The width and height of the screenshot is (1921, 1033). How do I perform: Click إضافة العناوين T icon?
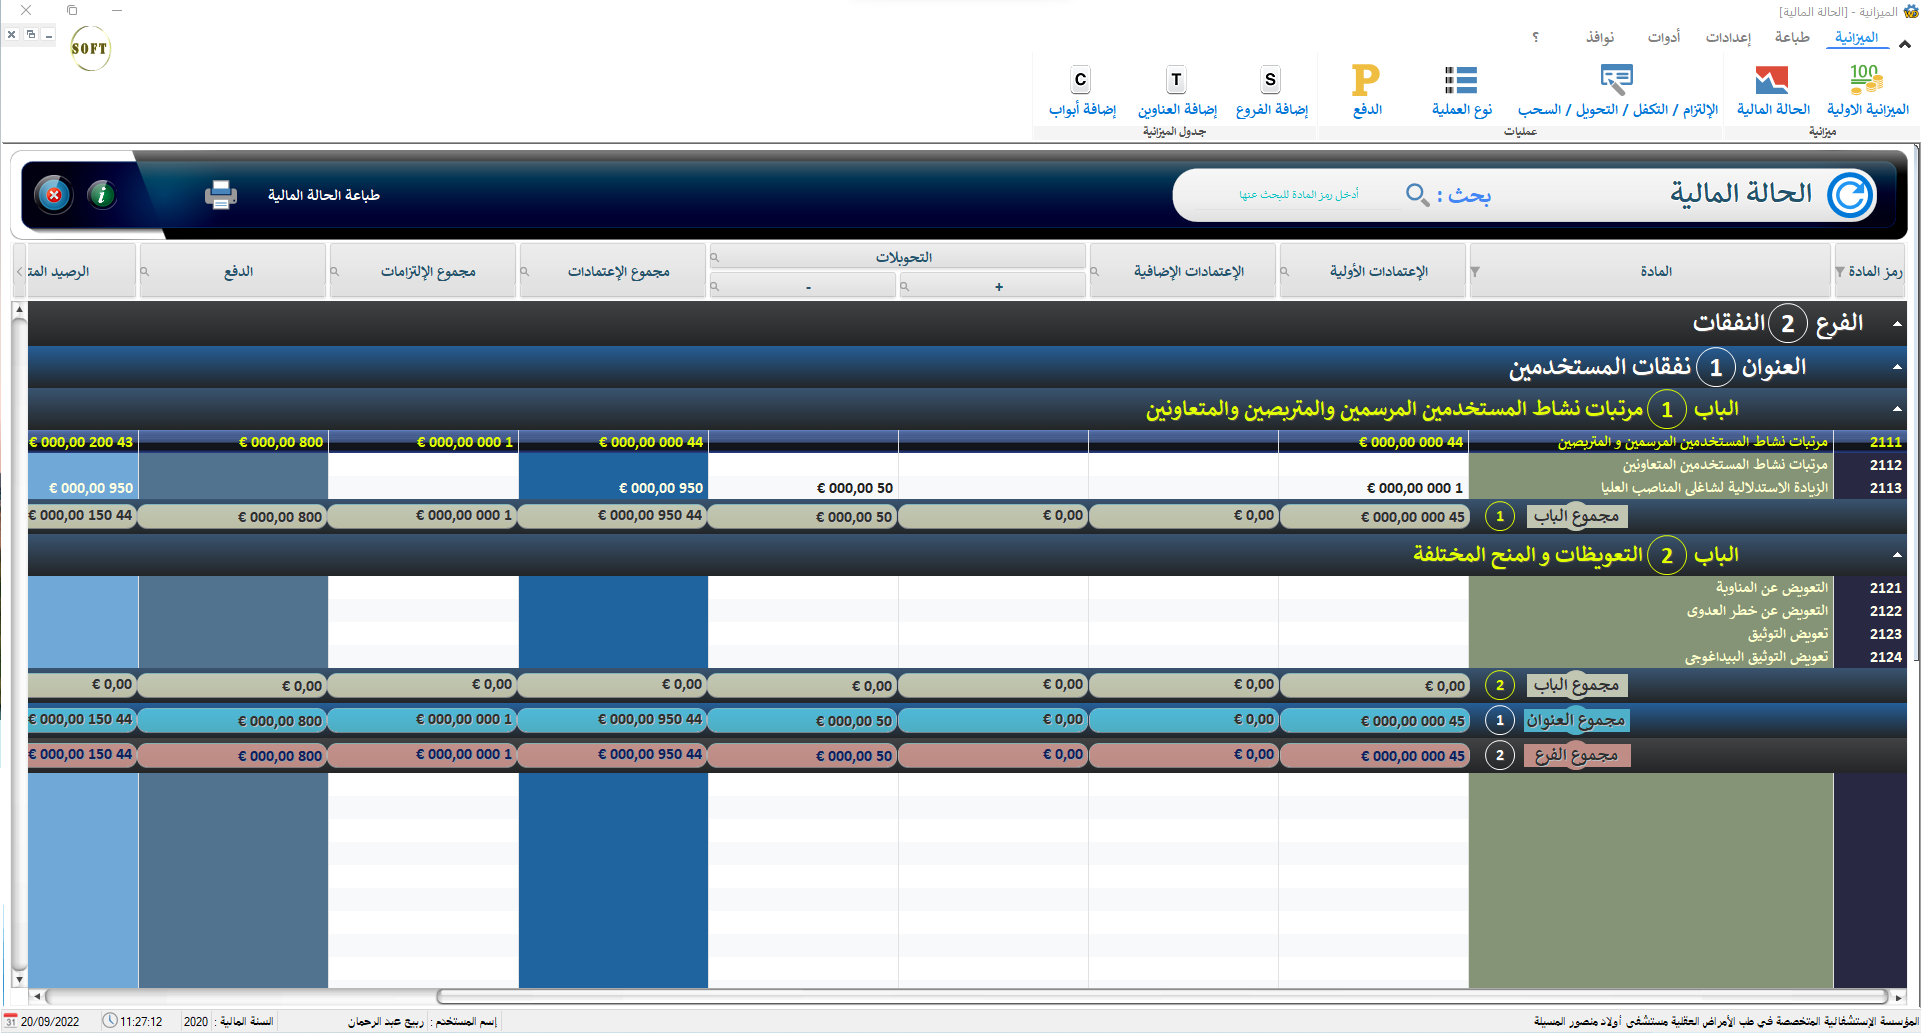pyautogui.click(x=1176, y=80)
